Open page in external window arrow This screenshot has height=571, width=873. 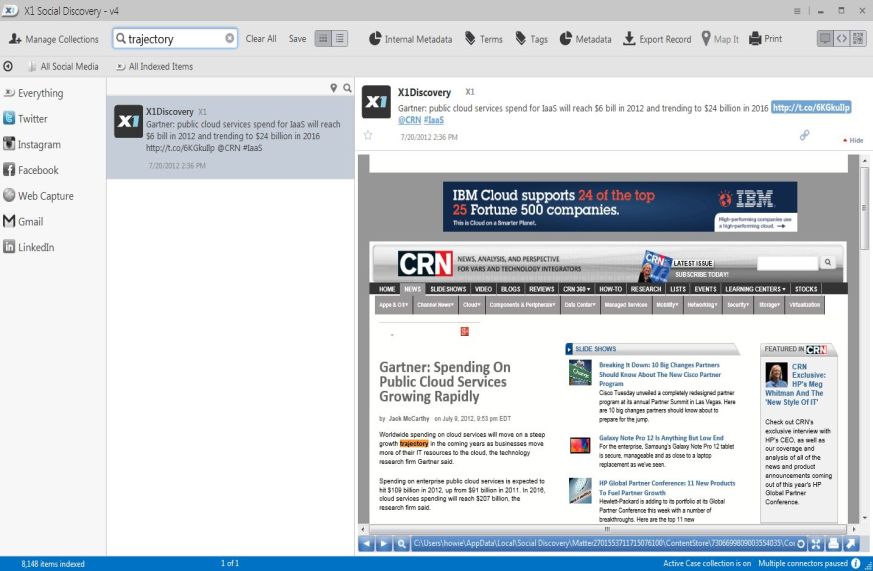coord(851,544)
